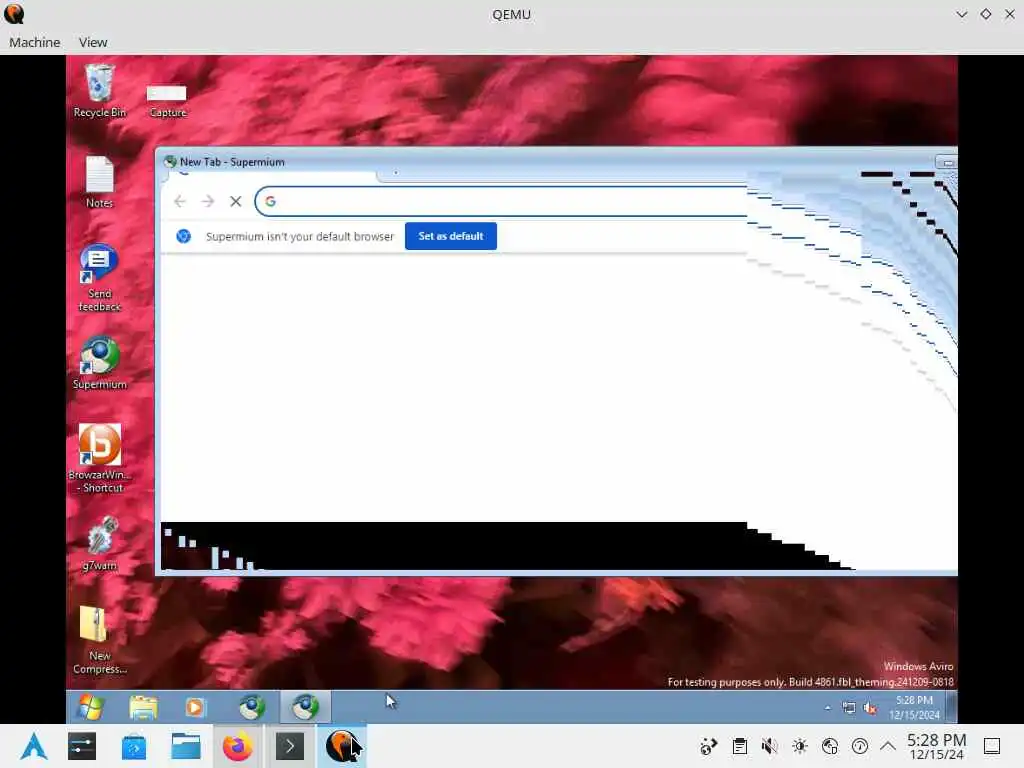Viewport: 1024px width, 768px height.
Task: Click the Supermium window title icon
Action: pyautogui.click(x=170, y=161)
